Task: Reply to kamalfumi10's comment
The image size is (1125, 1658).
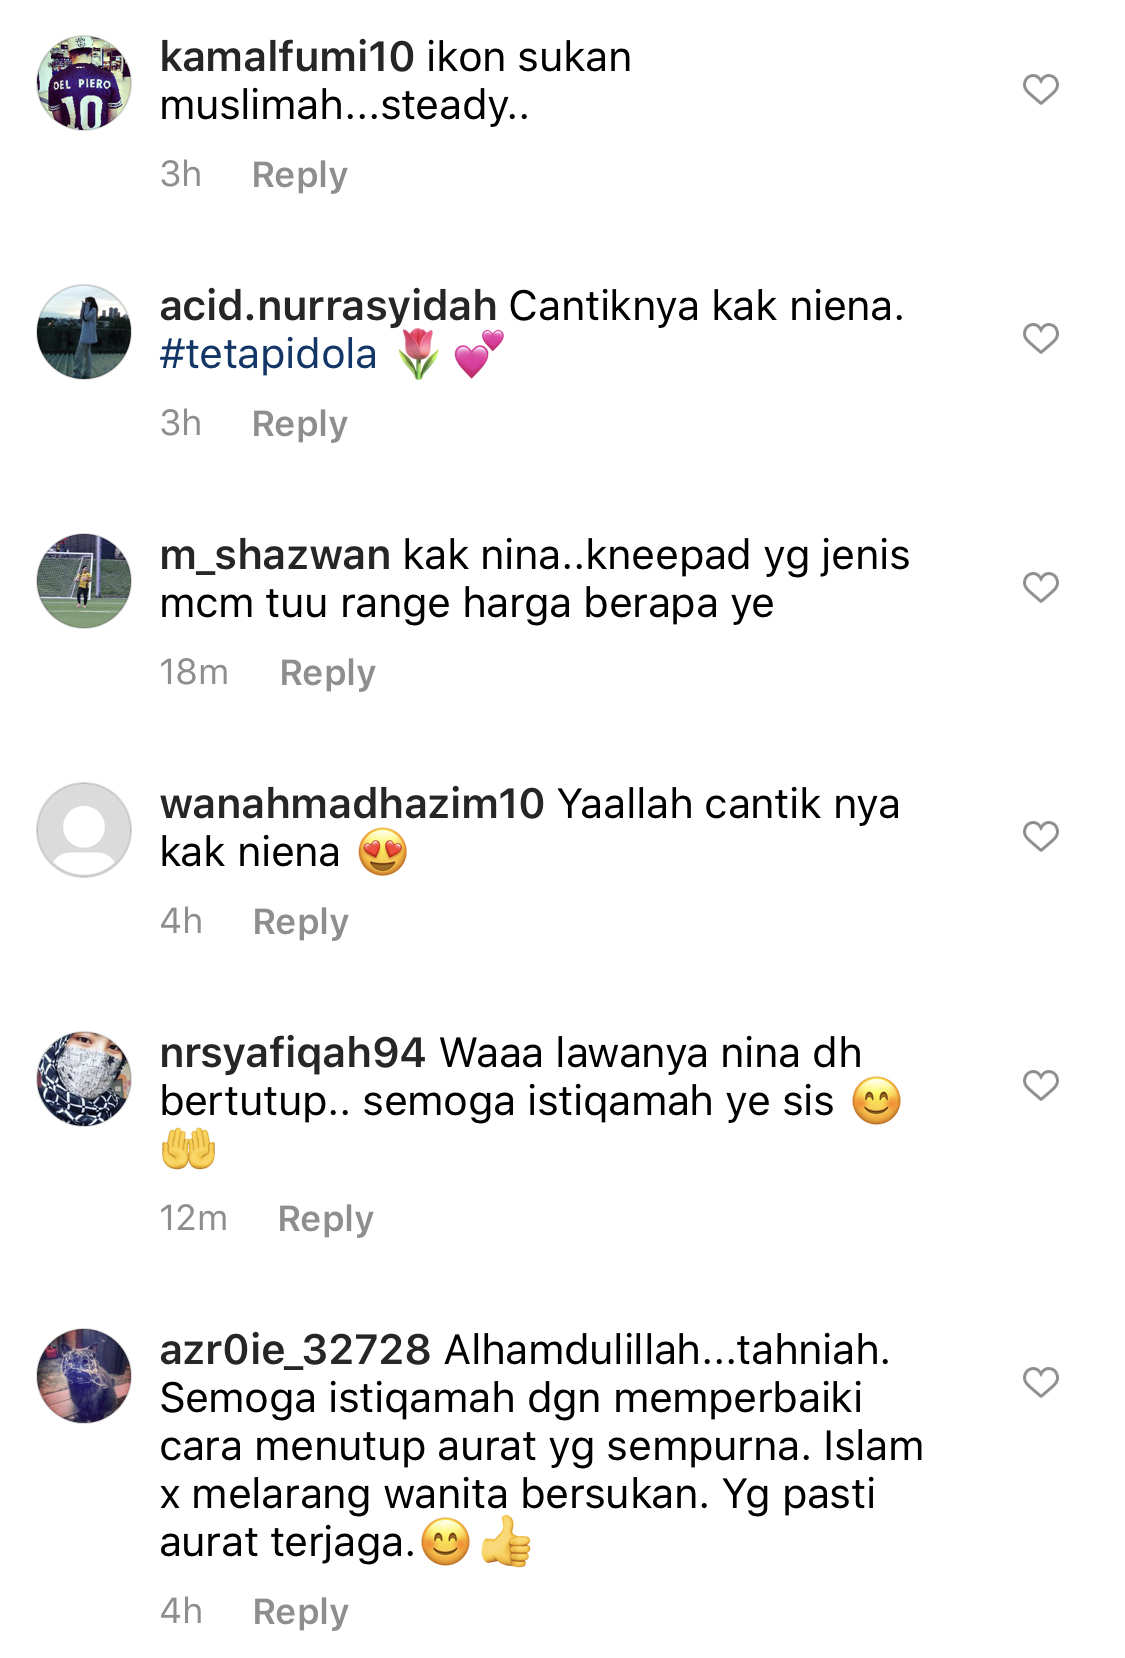Action: click(299, 175)
